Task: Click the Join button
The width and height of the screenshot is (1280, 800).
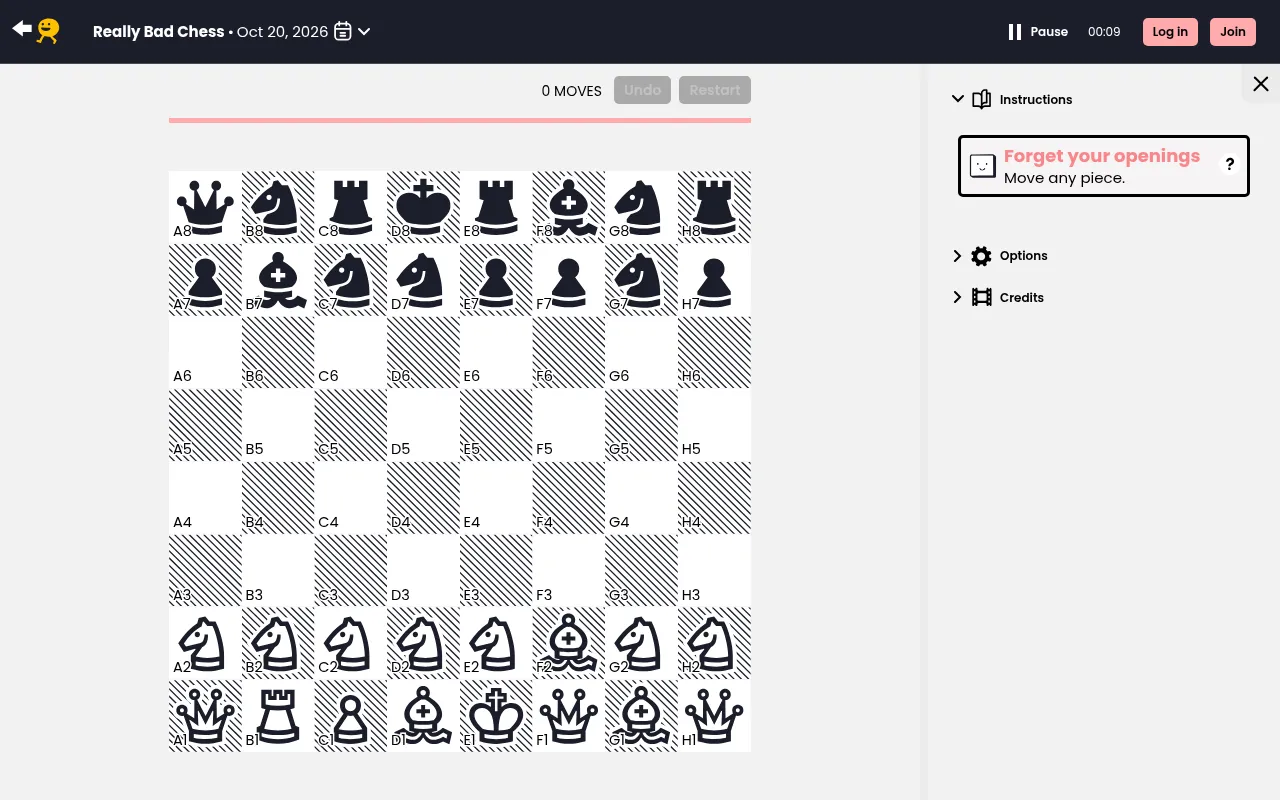Action: pos(1233,32)
